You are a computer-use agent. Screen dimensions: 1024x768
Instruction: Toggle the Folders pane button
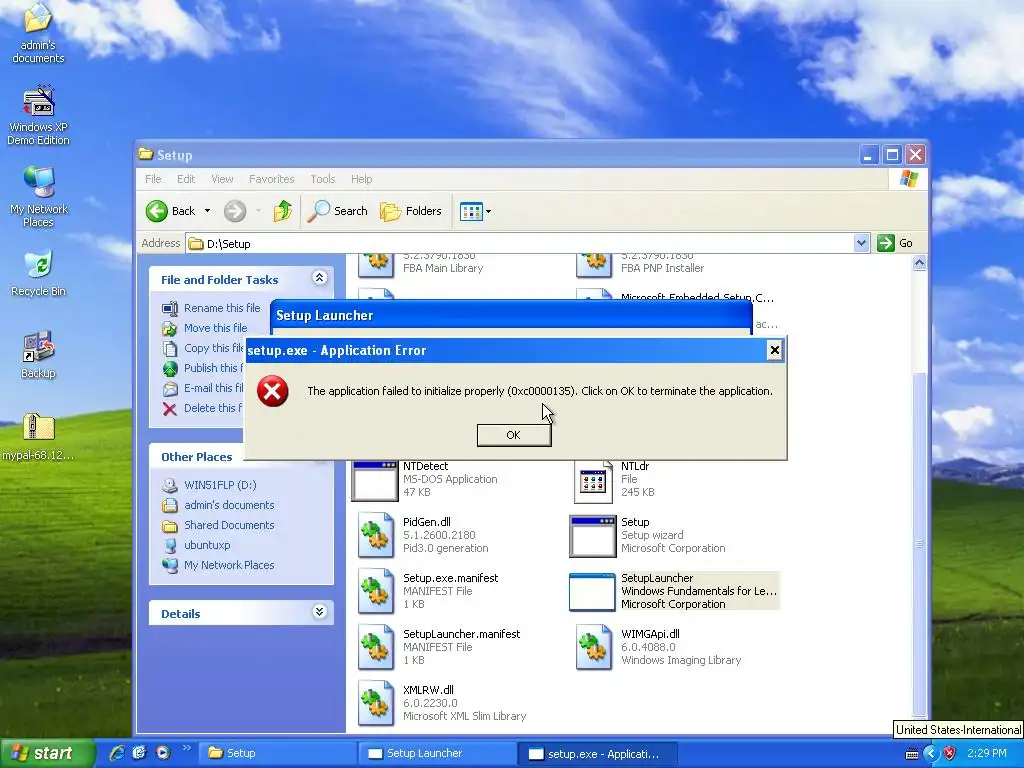tap(411, 211)
